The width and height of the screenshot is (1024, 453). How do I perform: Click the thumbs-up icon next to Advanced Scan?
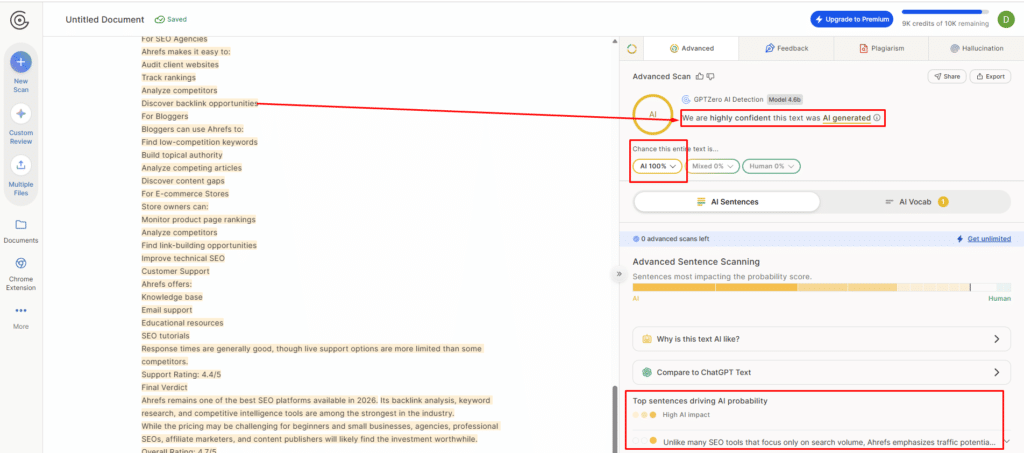tap(700, 76)
